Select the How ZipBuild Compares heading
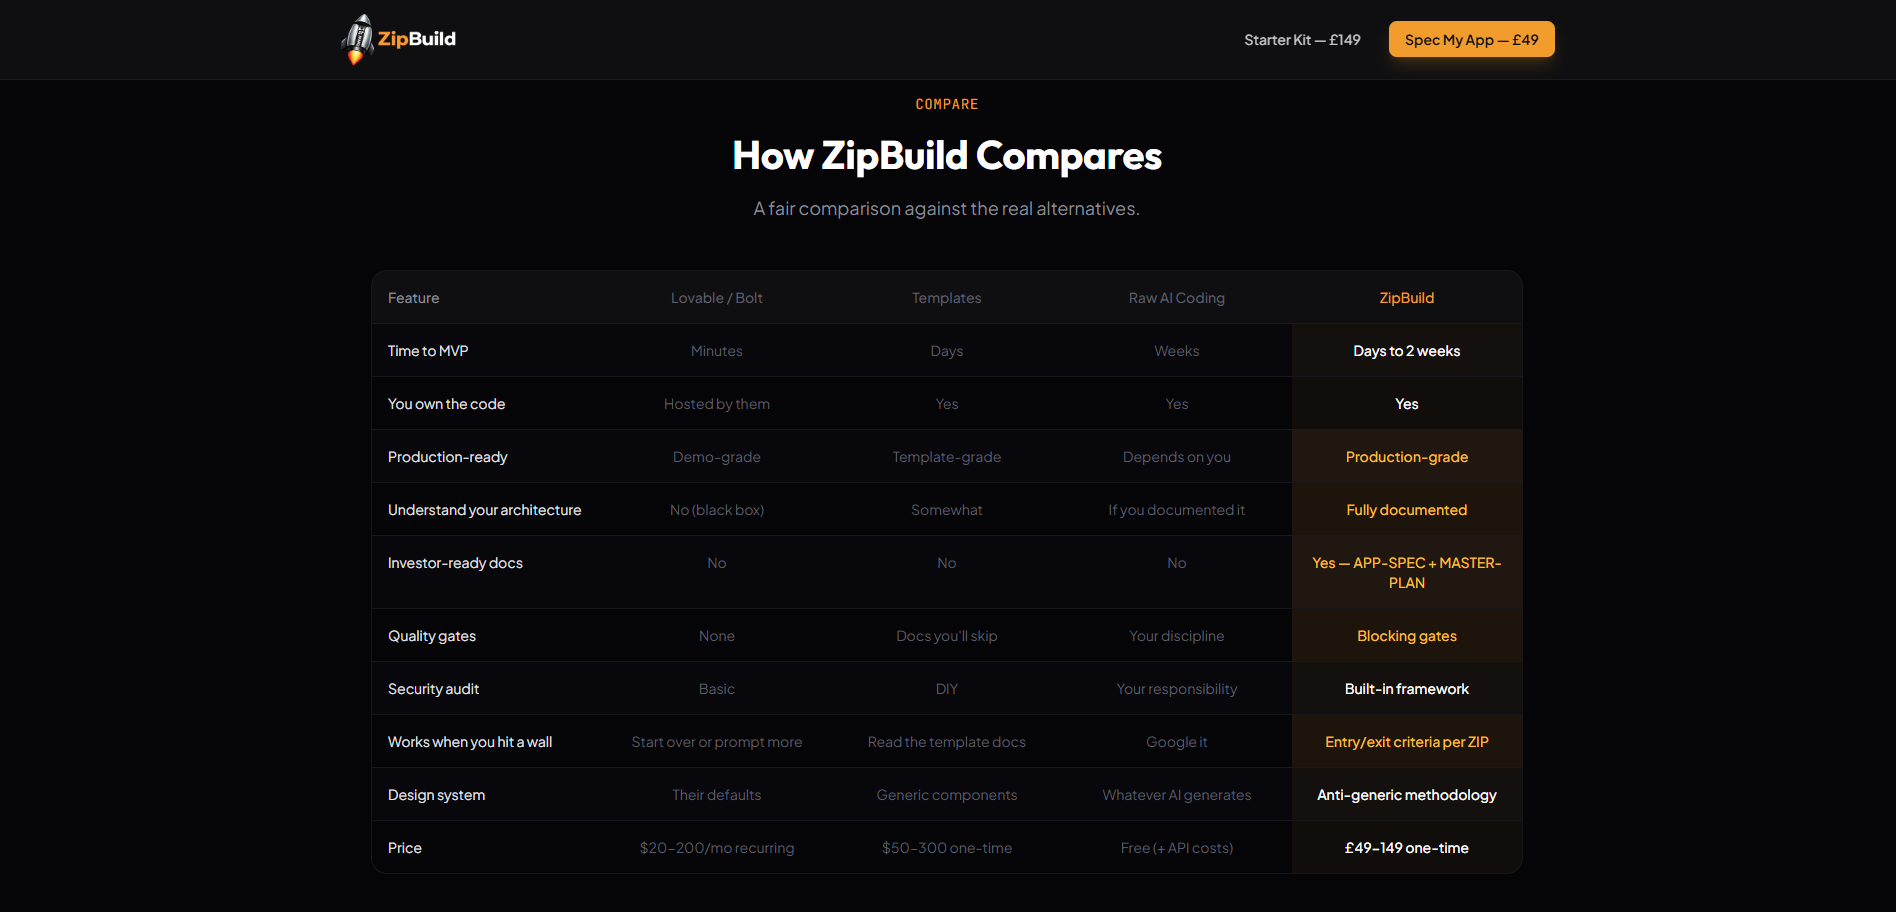This screenshot has width=1896, height=912. point(946,155)
